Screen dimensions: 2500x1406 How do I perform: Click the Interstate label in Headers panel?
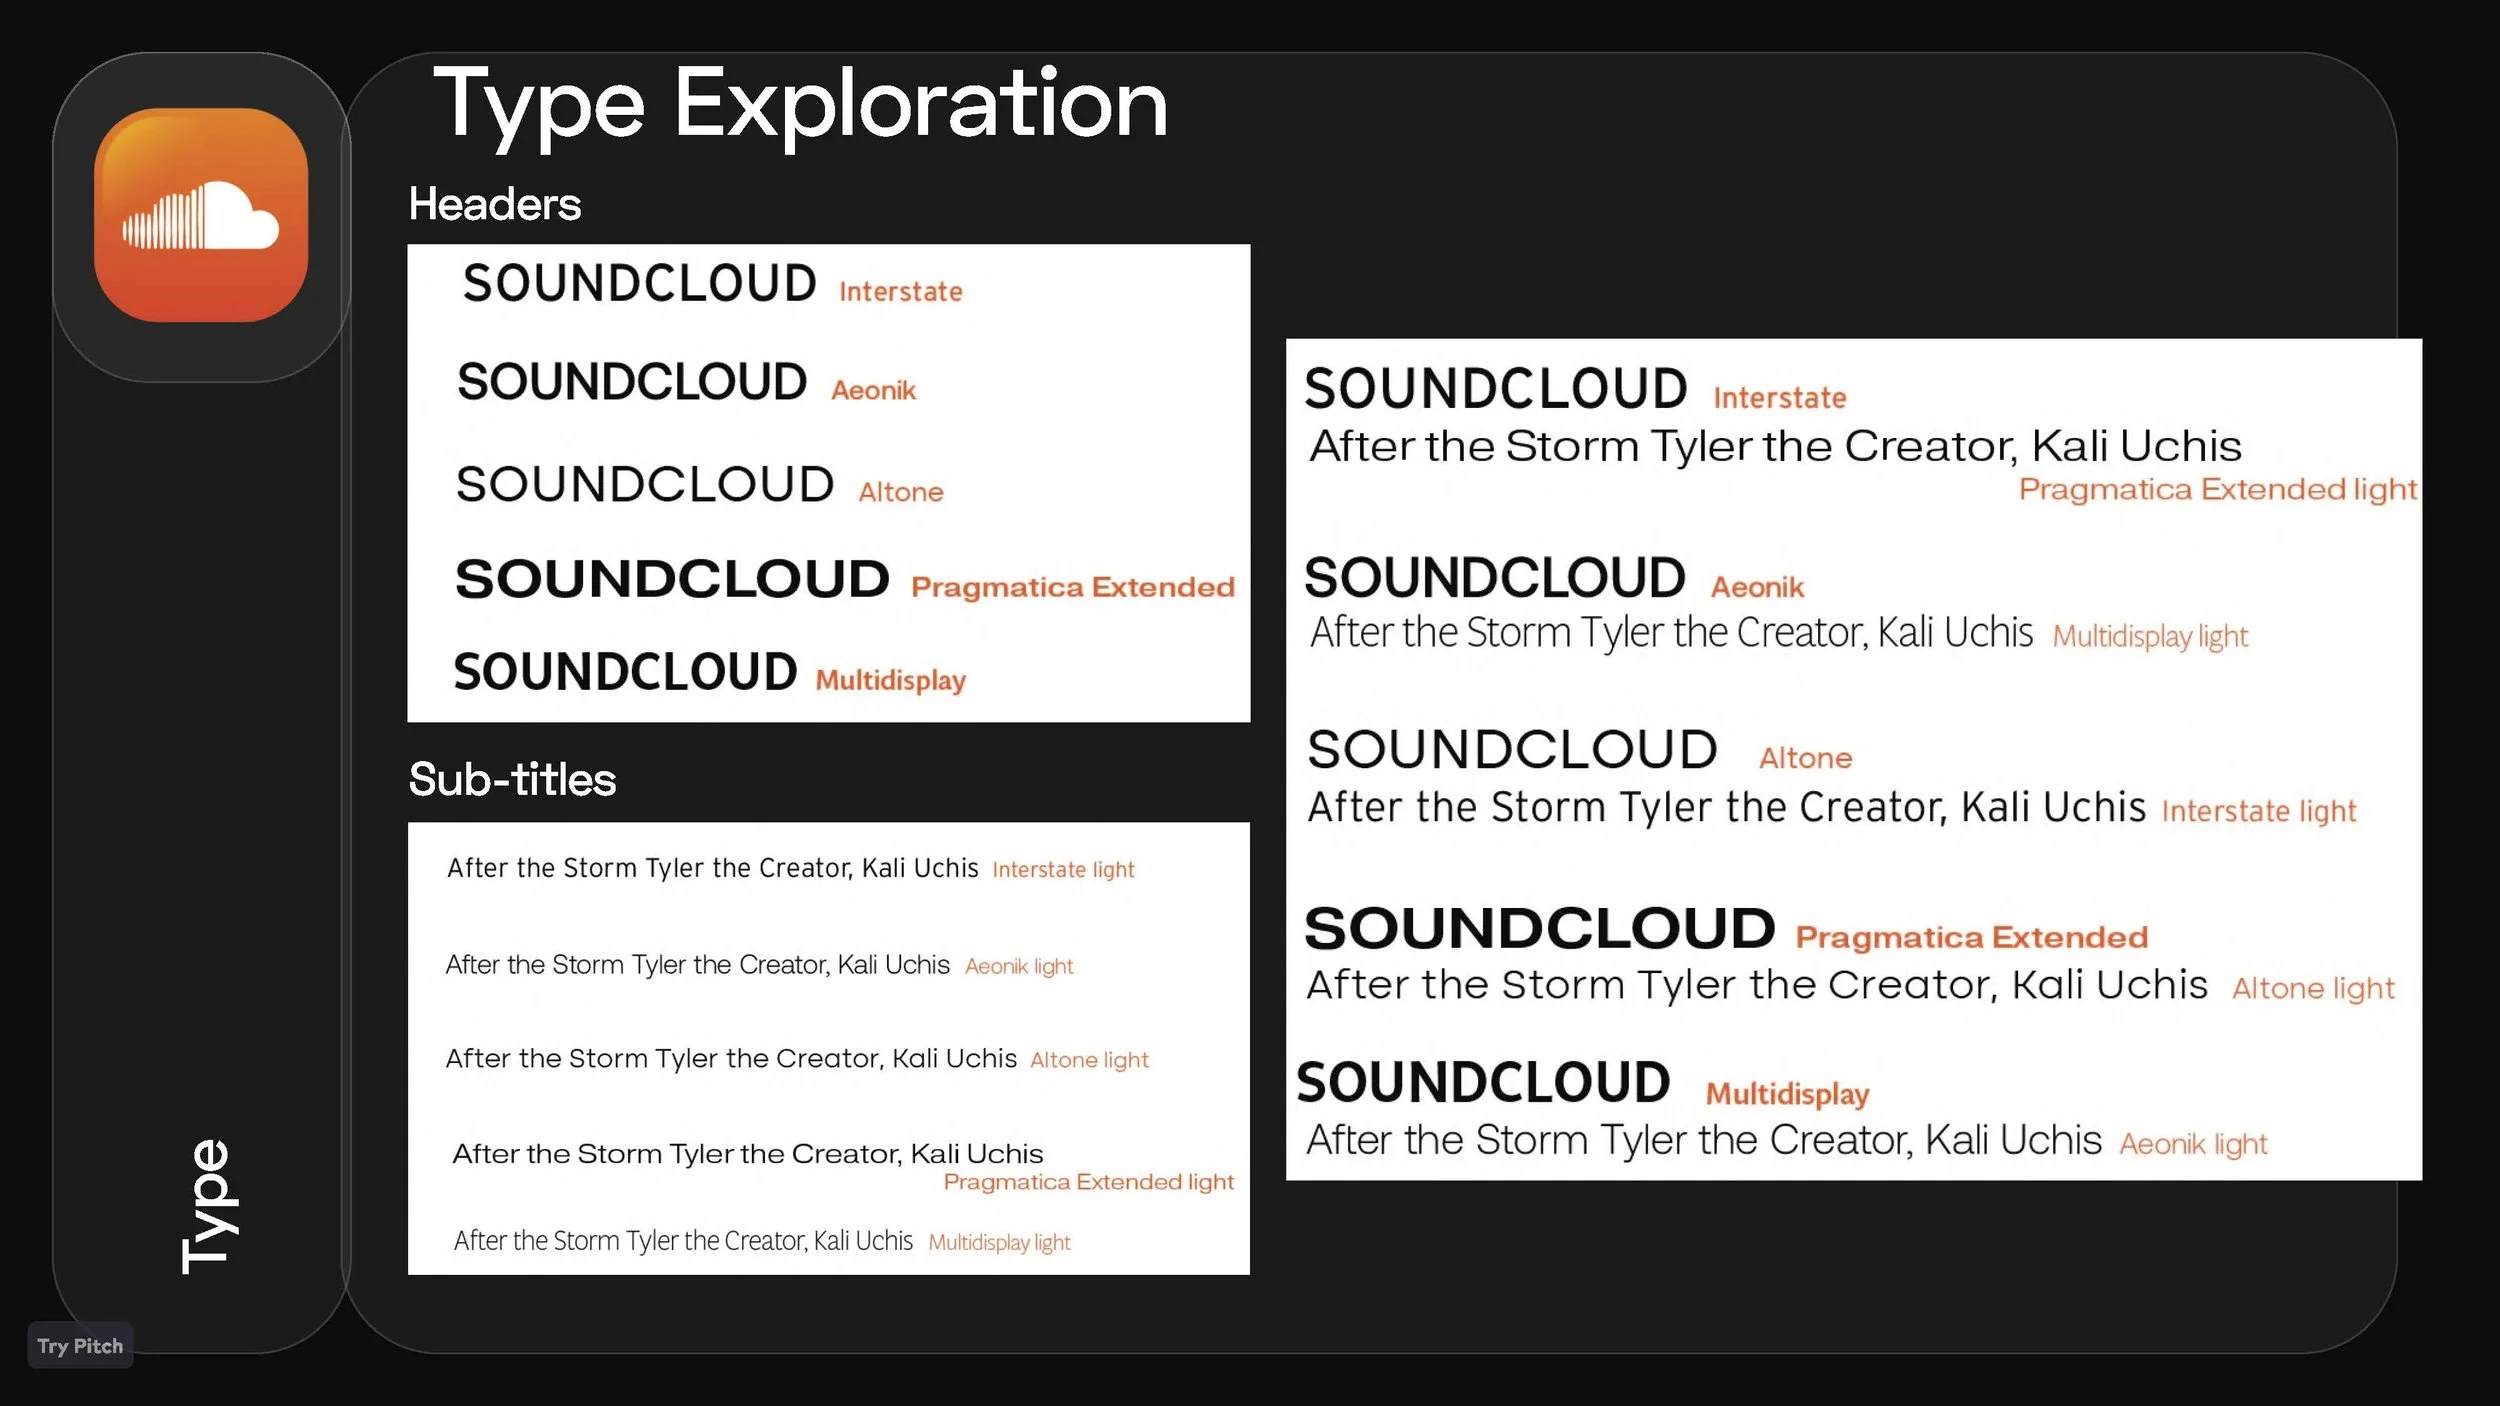[x=900, y=292]
